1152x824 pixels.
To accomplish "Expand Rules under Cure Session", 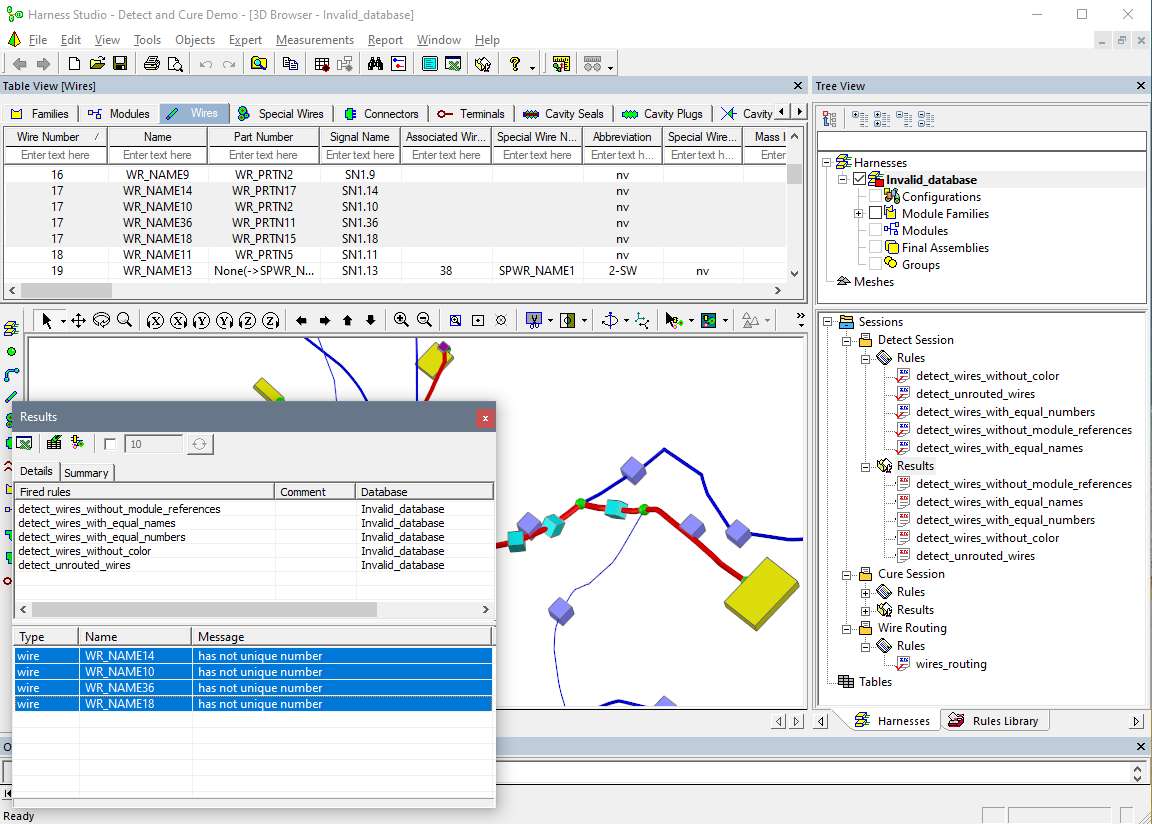I will click(x=865, y=592).
